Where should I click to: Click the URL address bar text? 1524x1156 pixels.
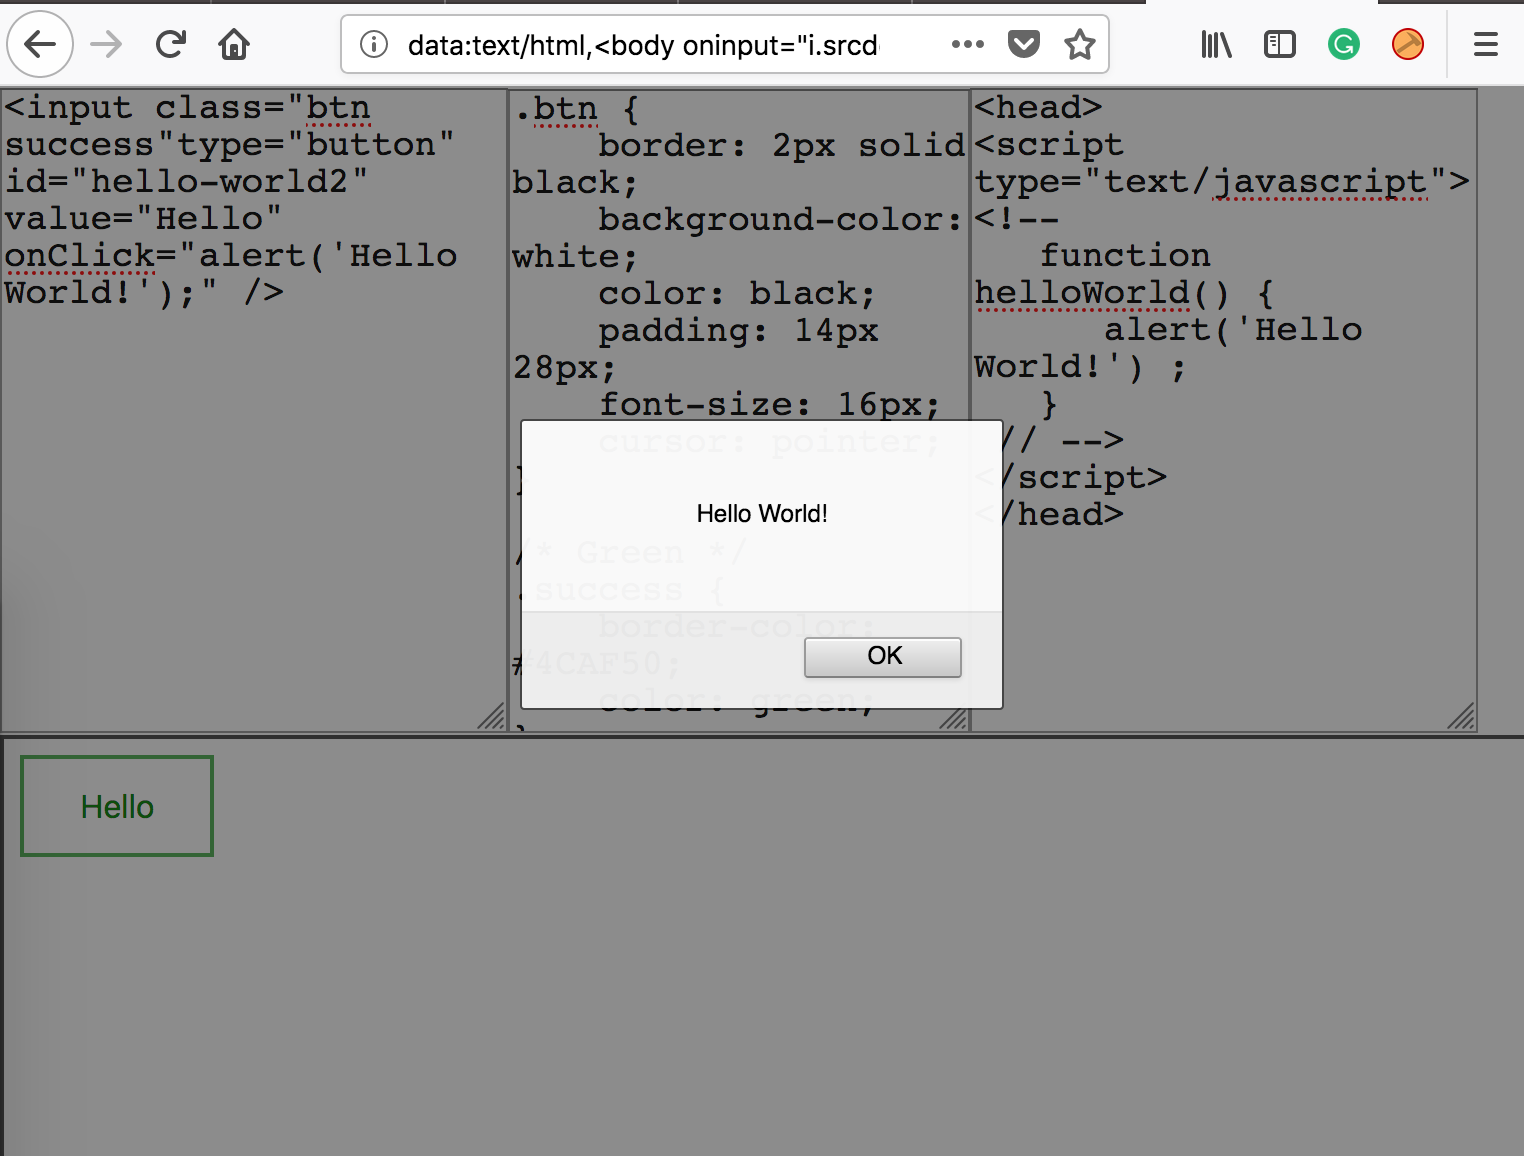pos(643,45)
